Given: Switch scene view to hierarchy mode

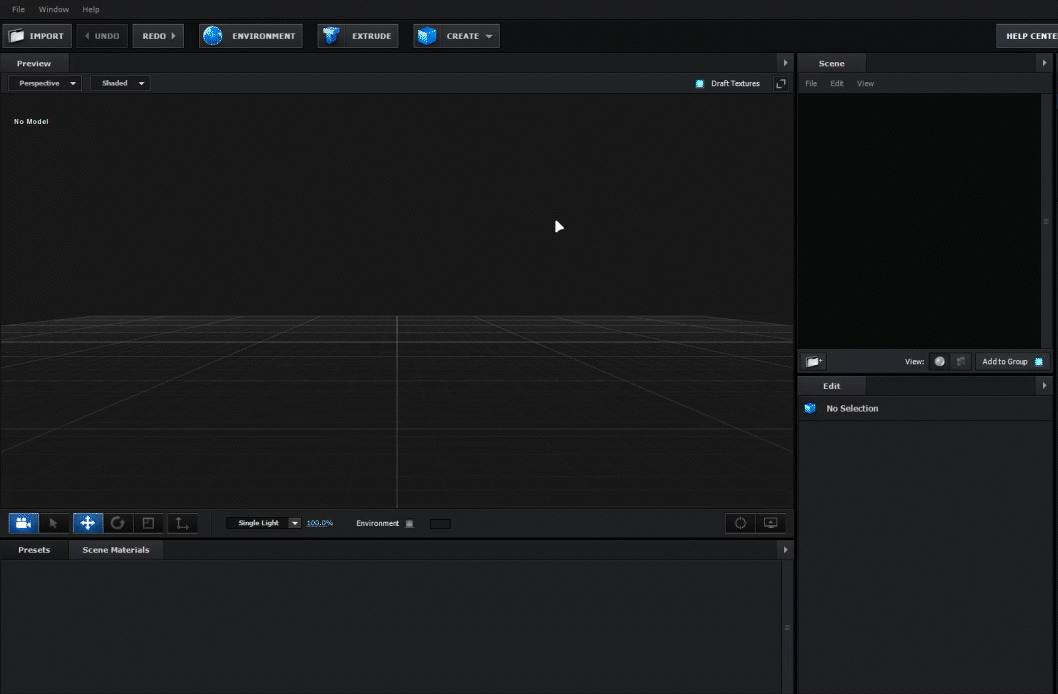Looking at the screenshot, I should (x=961, y=362).
